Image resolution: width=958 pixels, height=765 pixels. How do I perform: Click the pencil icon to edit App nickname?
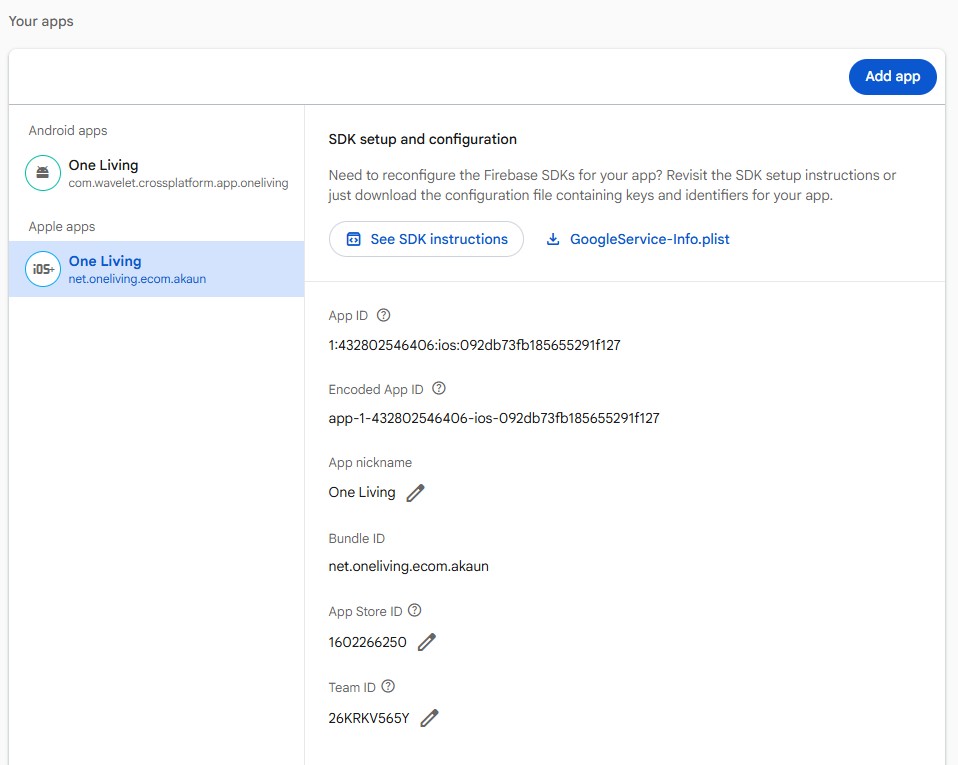[416, 492]
